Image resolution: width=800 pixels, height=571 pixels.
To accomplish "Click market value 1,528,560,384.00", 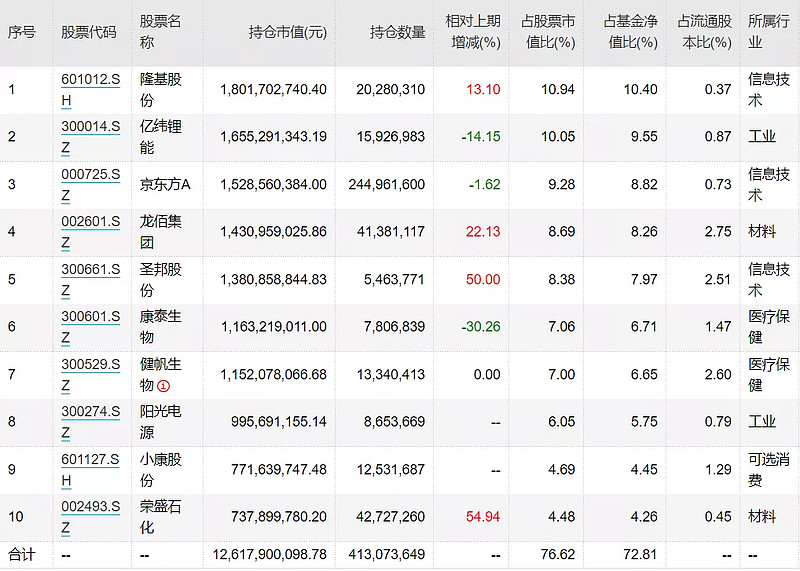I will click(x=273, y=185).
